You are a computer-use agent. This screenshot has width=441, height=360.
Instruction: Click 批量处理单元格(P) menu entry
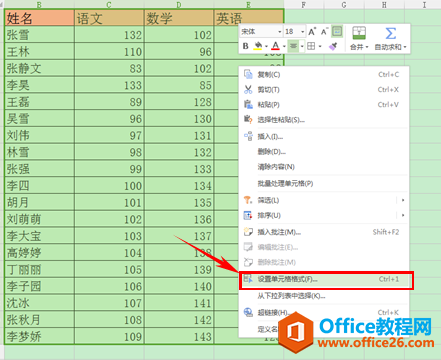[x=324, y=183]
